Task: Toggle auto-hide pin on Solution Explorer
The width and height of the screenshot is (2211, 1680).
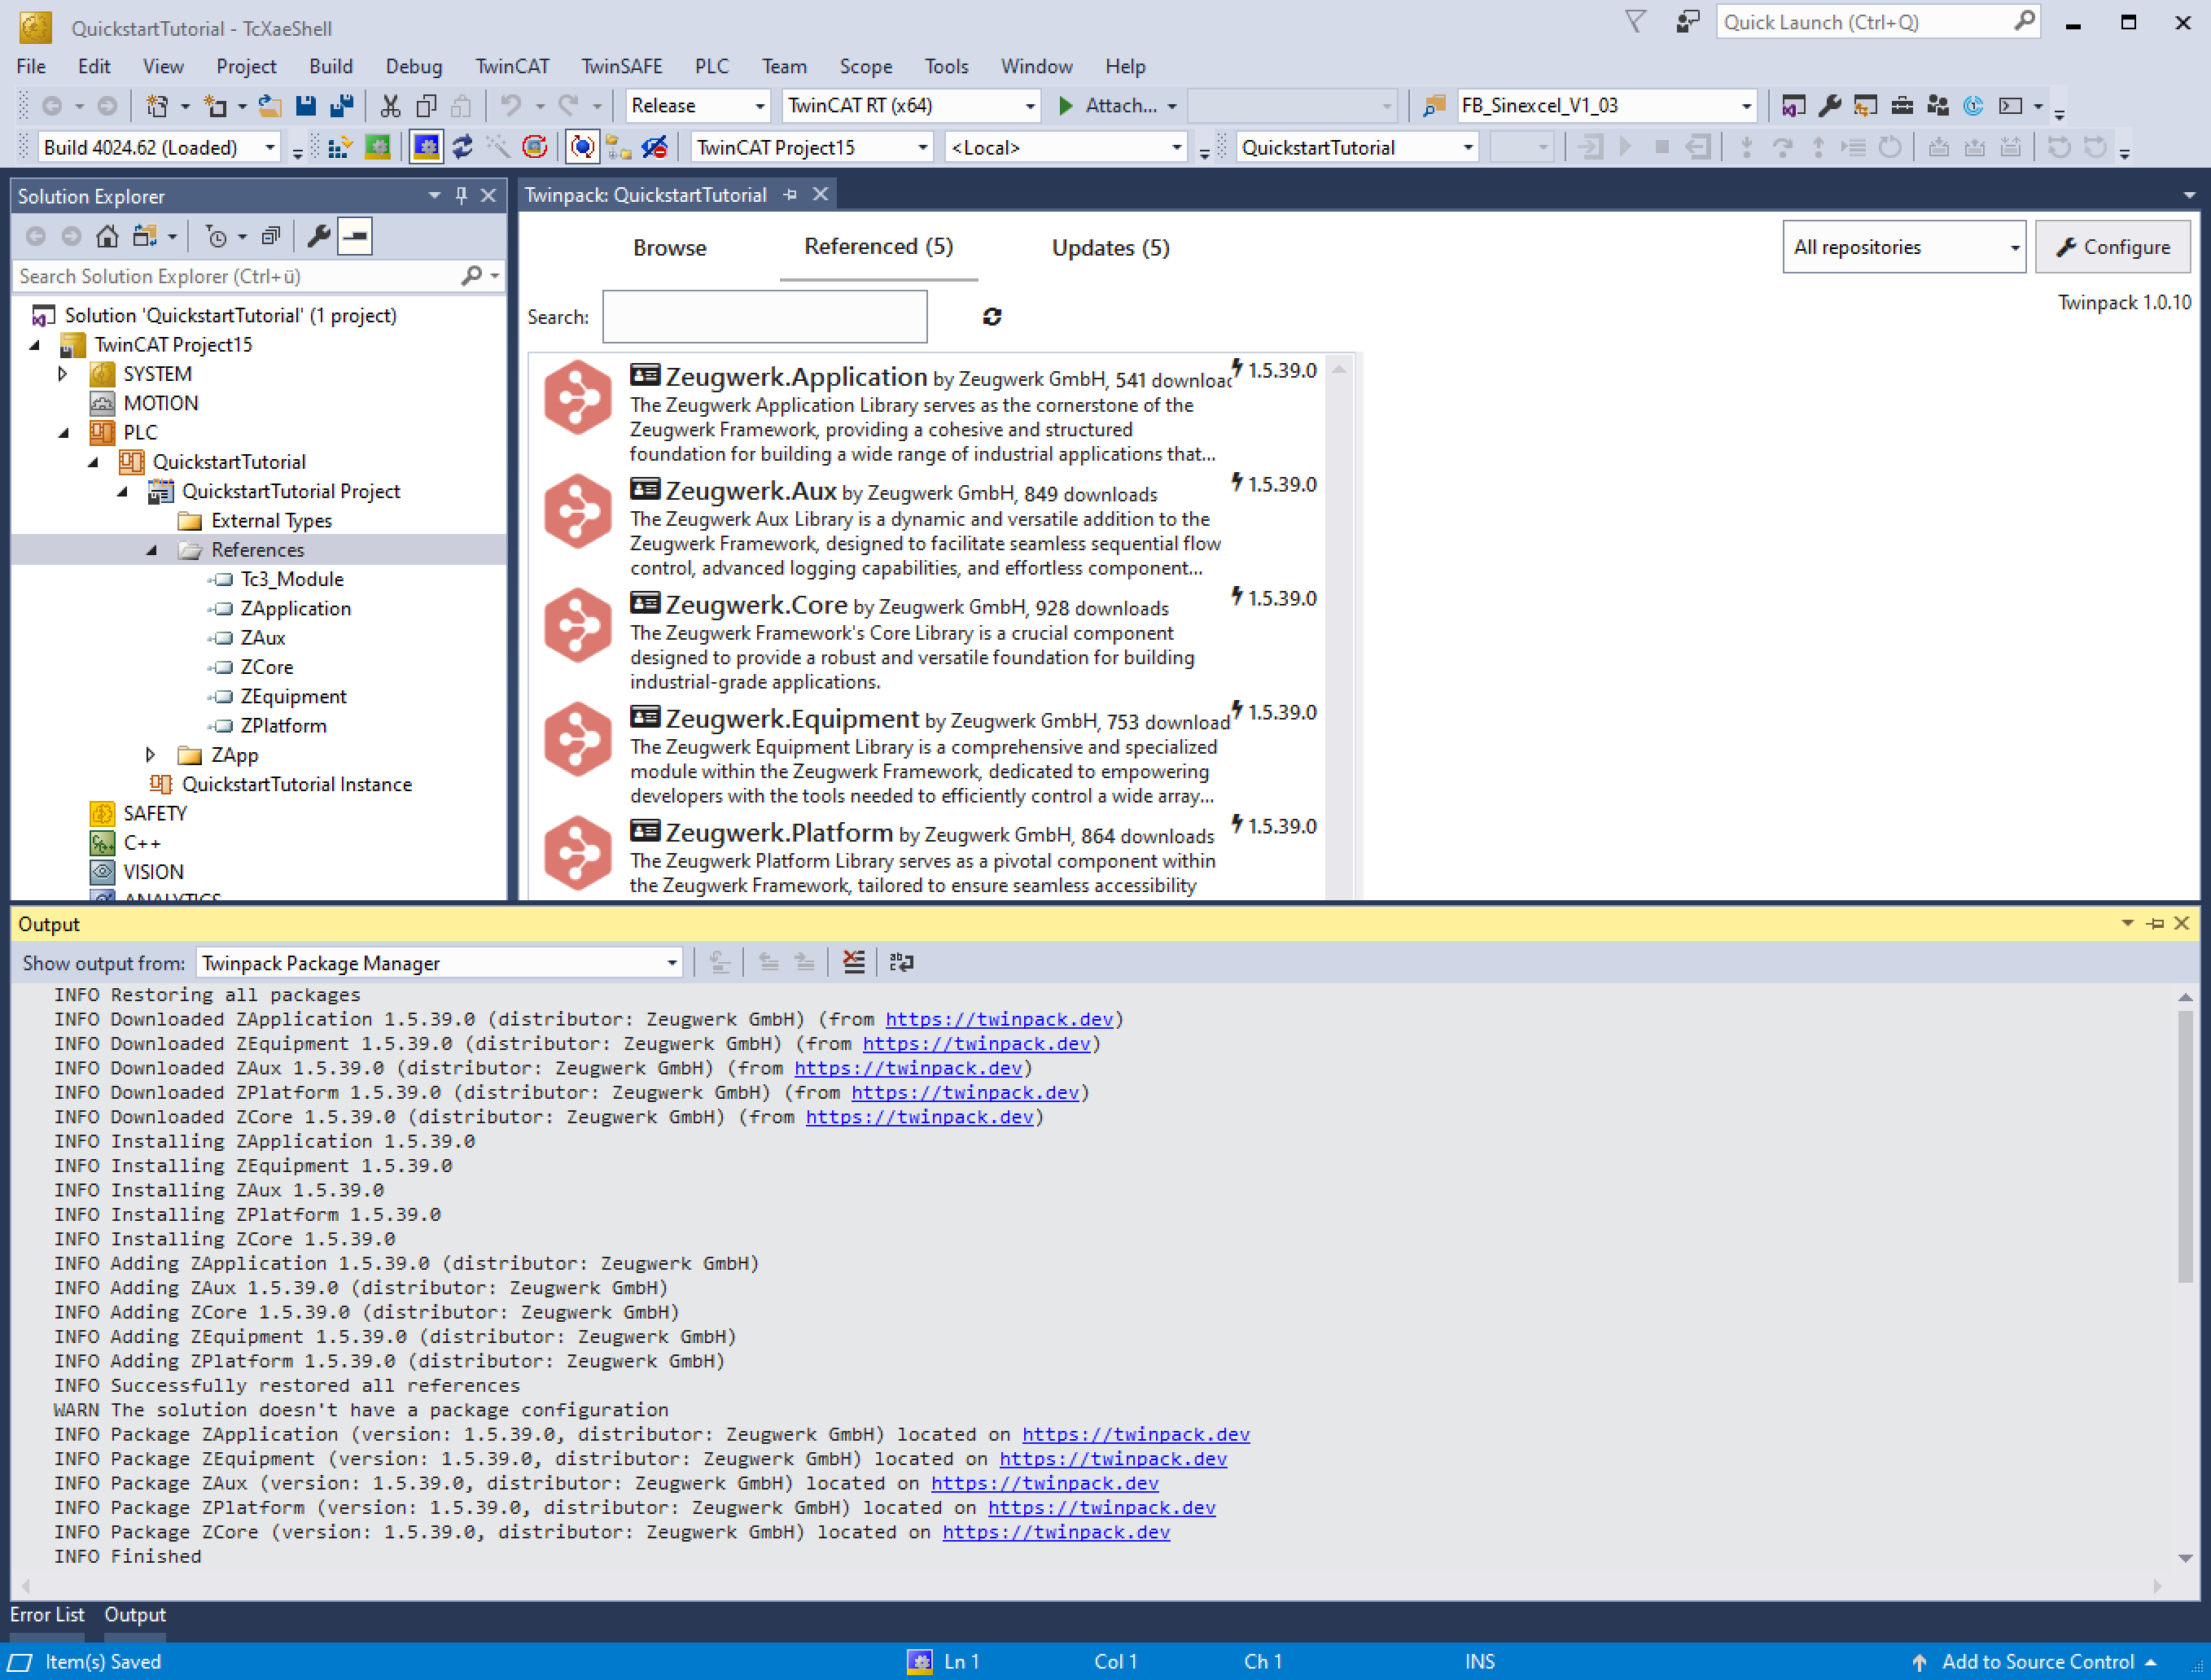Action: click(461, 195)
